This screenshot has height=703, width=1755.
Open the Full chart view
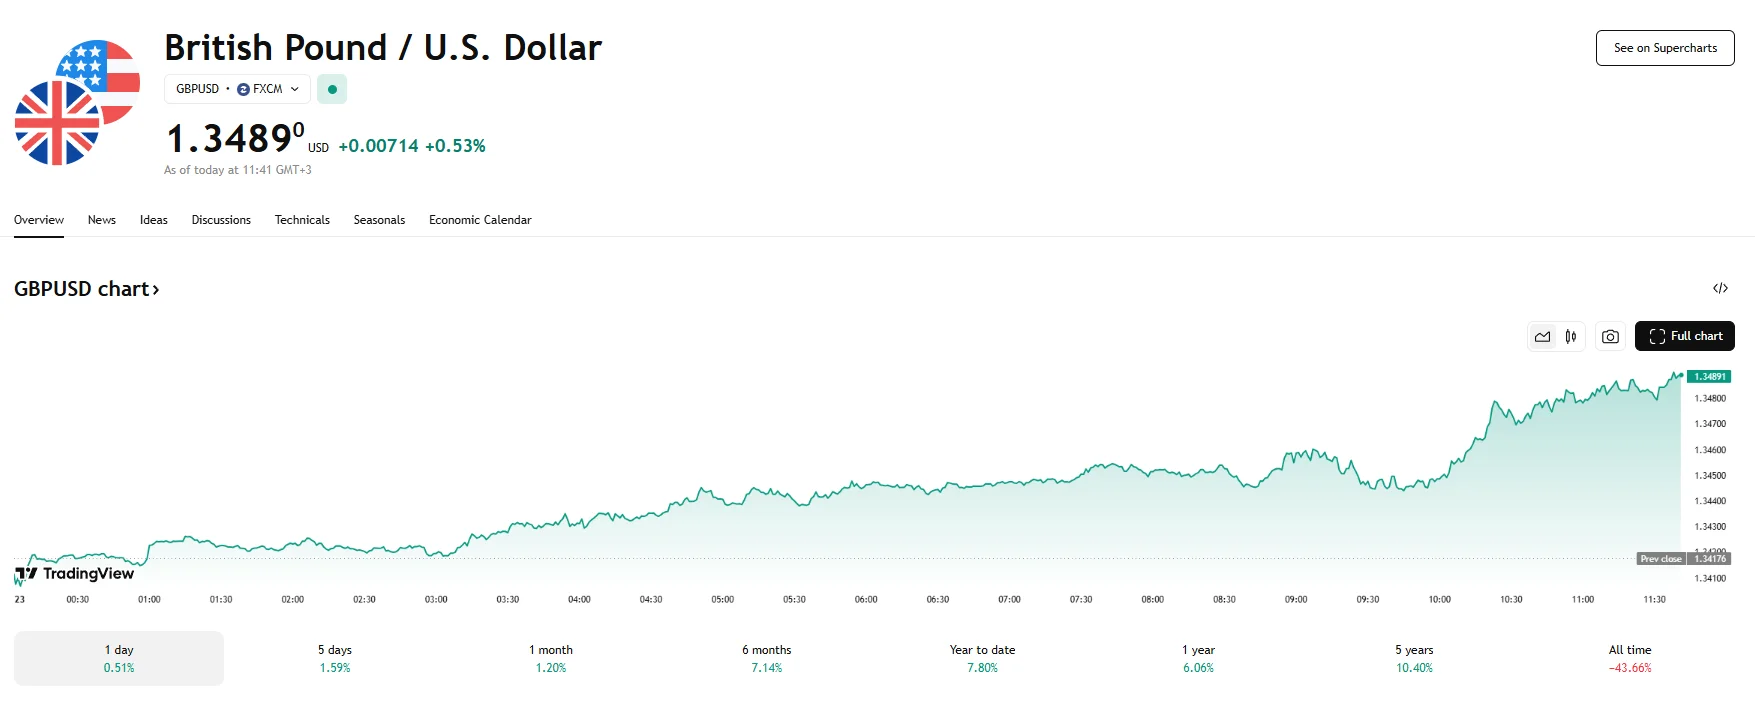1684,336
